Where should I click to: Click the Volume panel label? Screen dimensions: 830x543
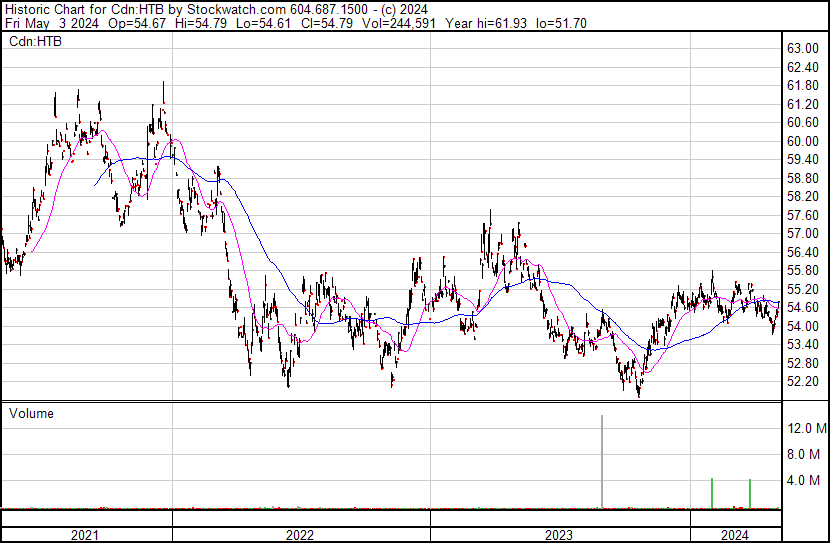(31, 413)
